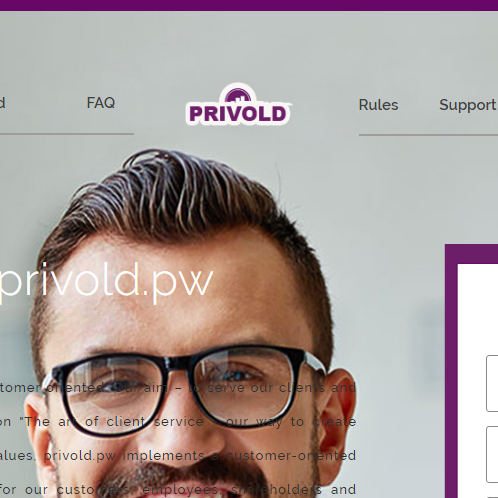Viewport: 498px width, 498px height.
Task: Click the man's glasses in the hero photo
Action: [x=183, y=388]
